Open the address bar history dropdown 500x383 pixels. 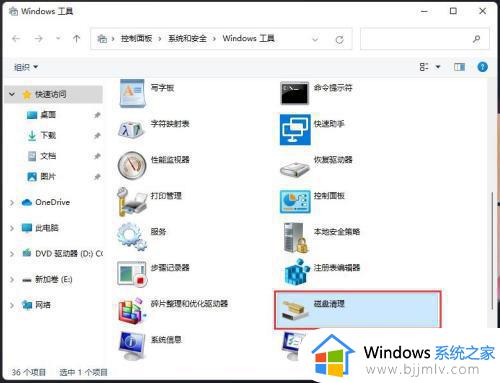pos(315,39)
